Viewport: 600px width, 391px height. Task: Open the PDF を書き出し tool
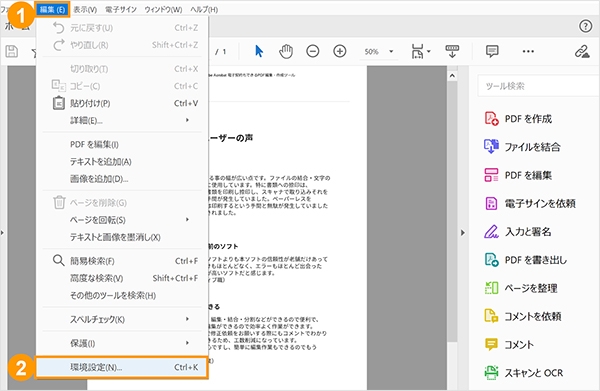(526, 260)
